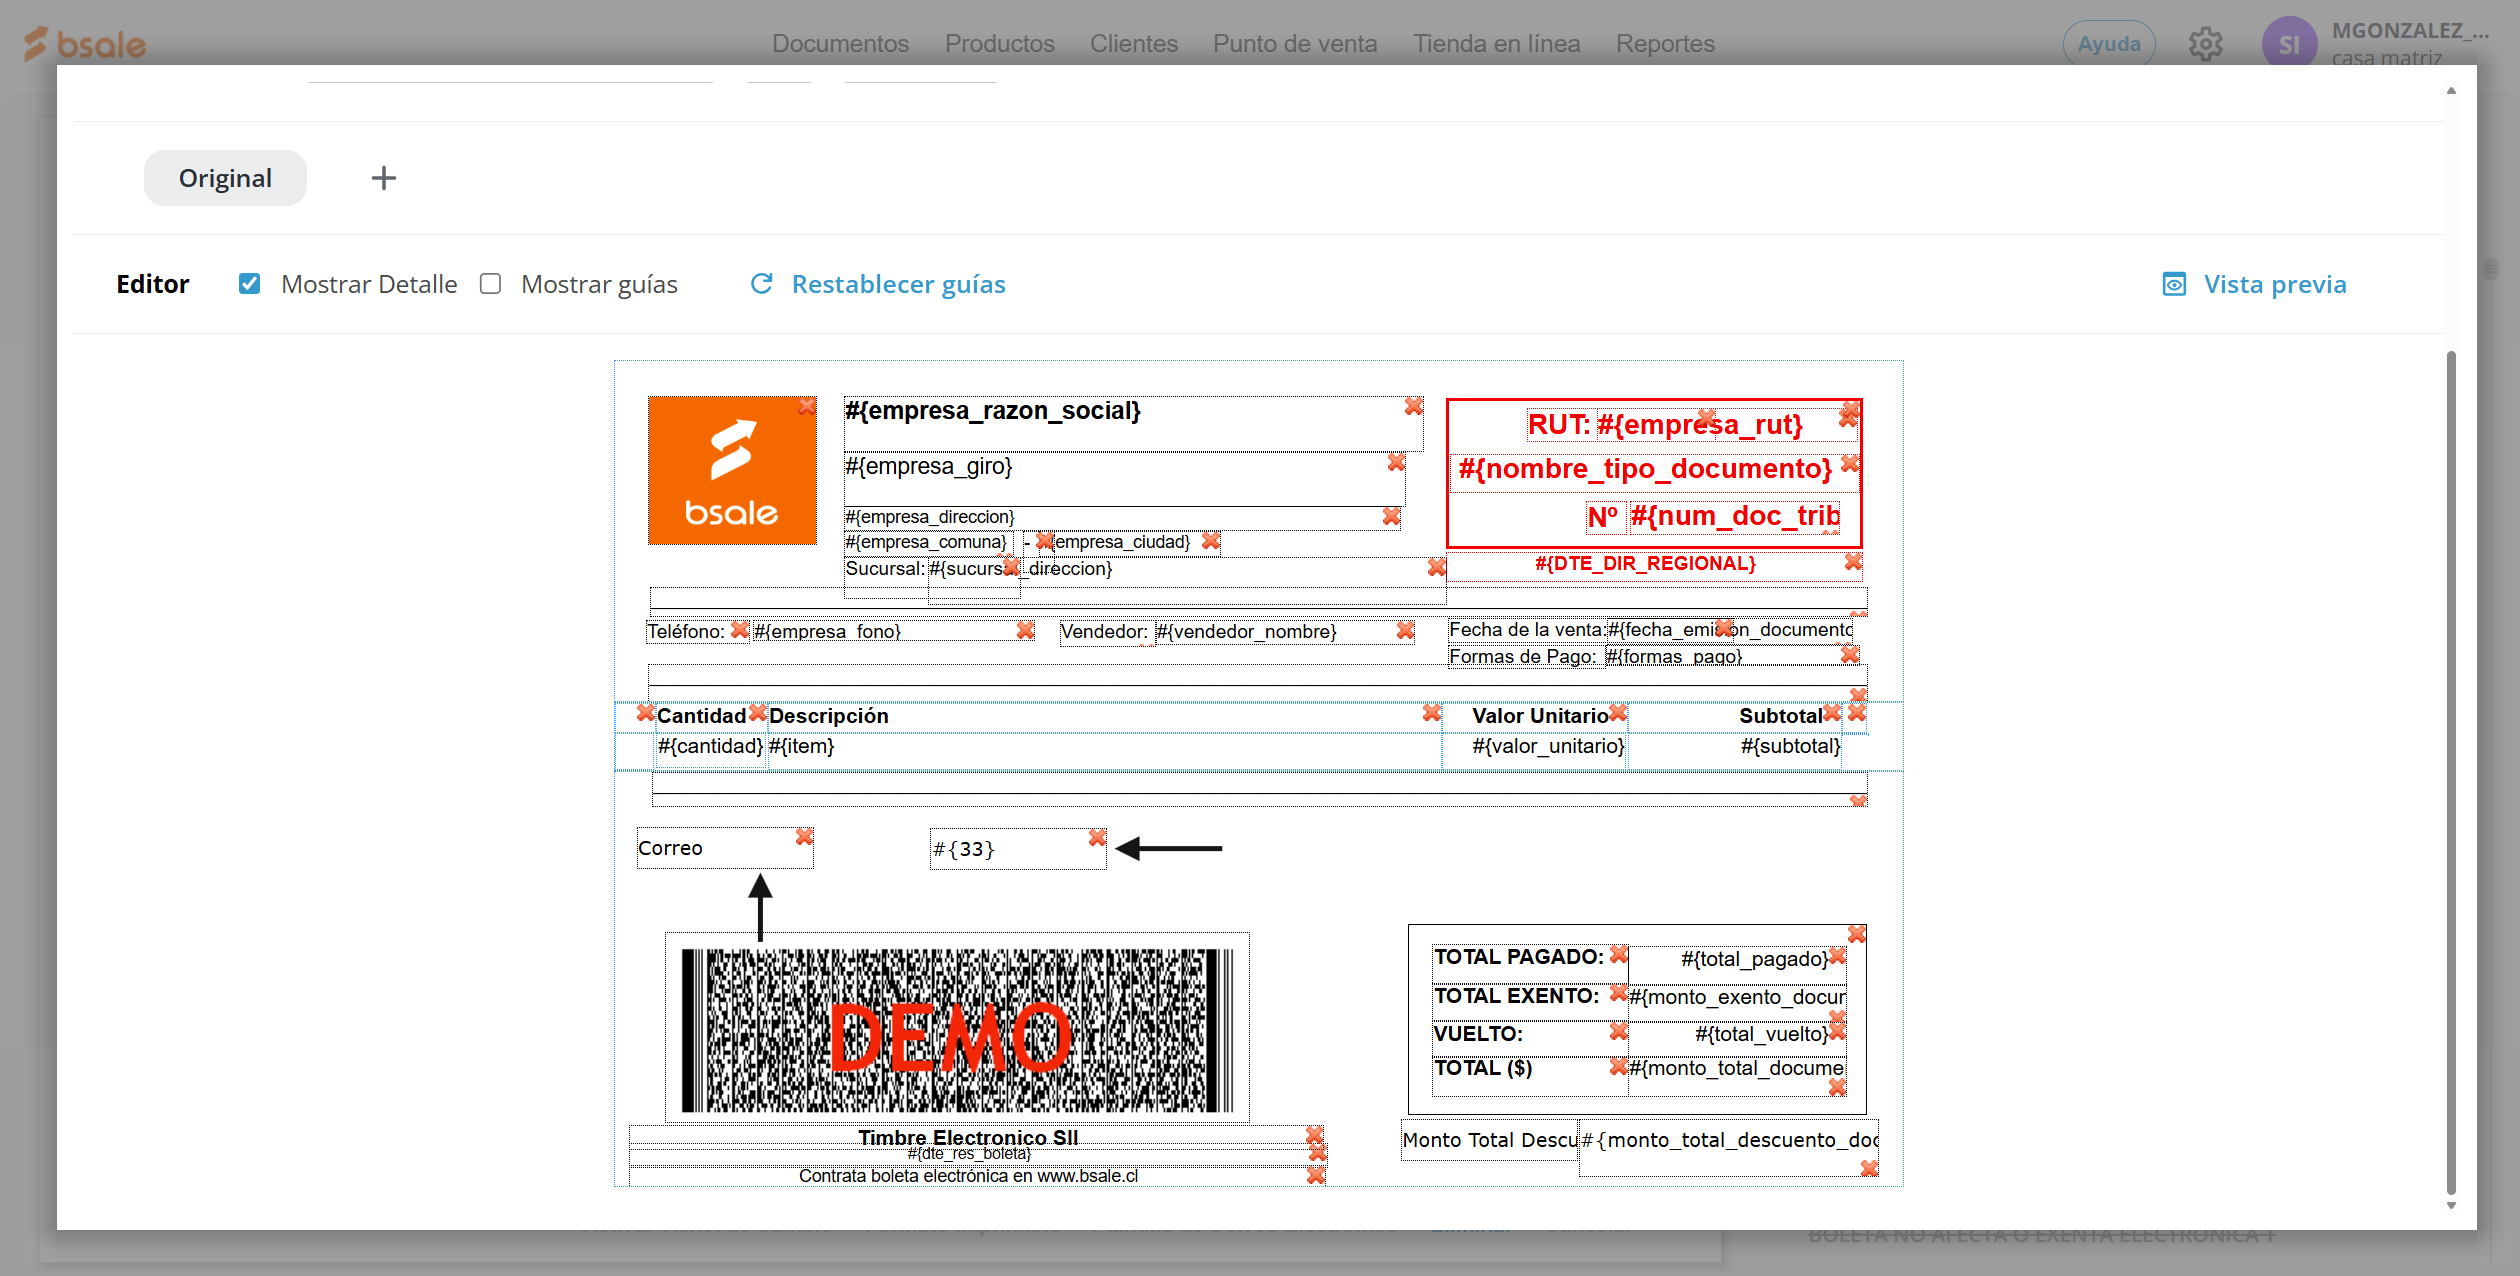Screen dimensions: 2520x1276
Task: Delete the #{33} field box
Action: (1097, 837)
